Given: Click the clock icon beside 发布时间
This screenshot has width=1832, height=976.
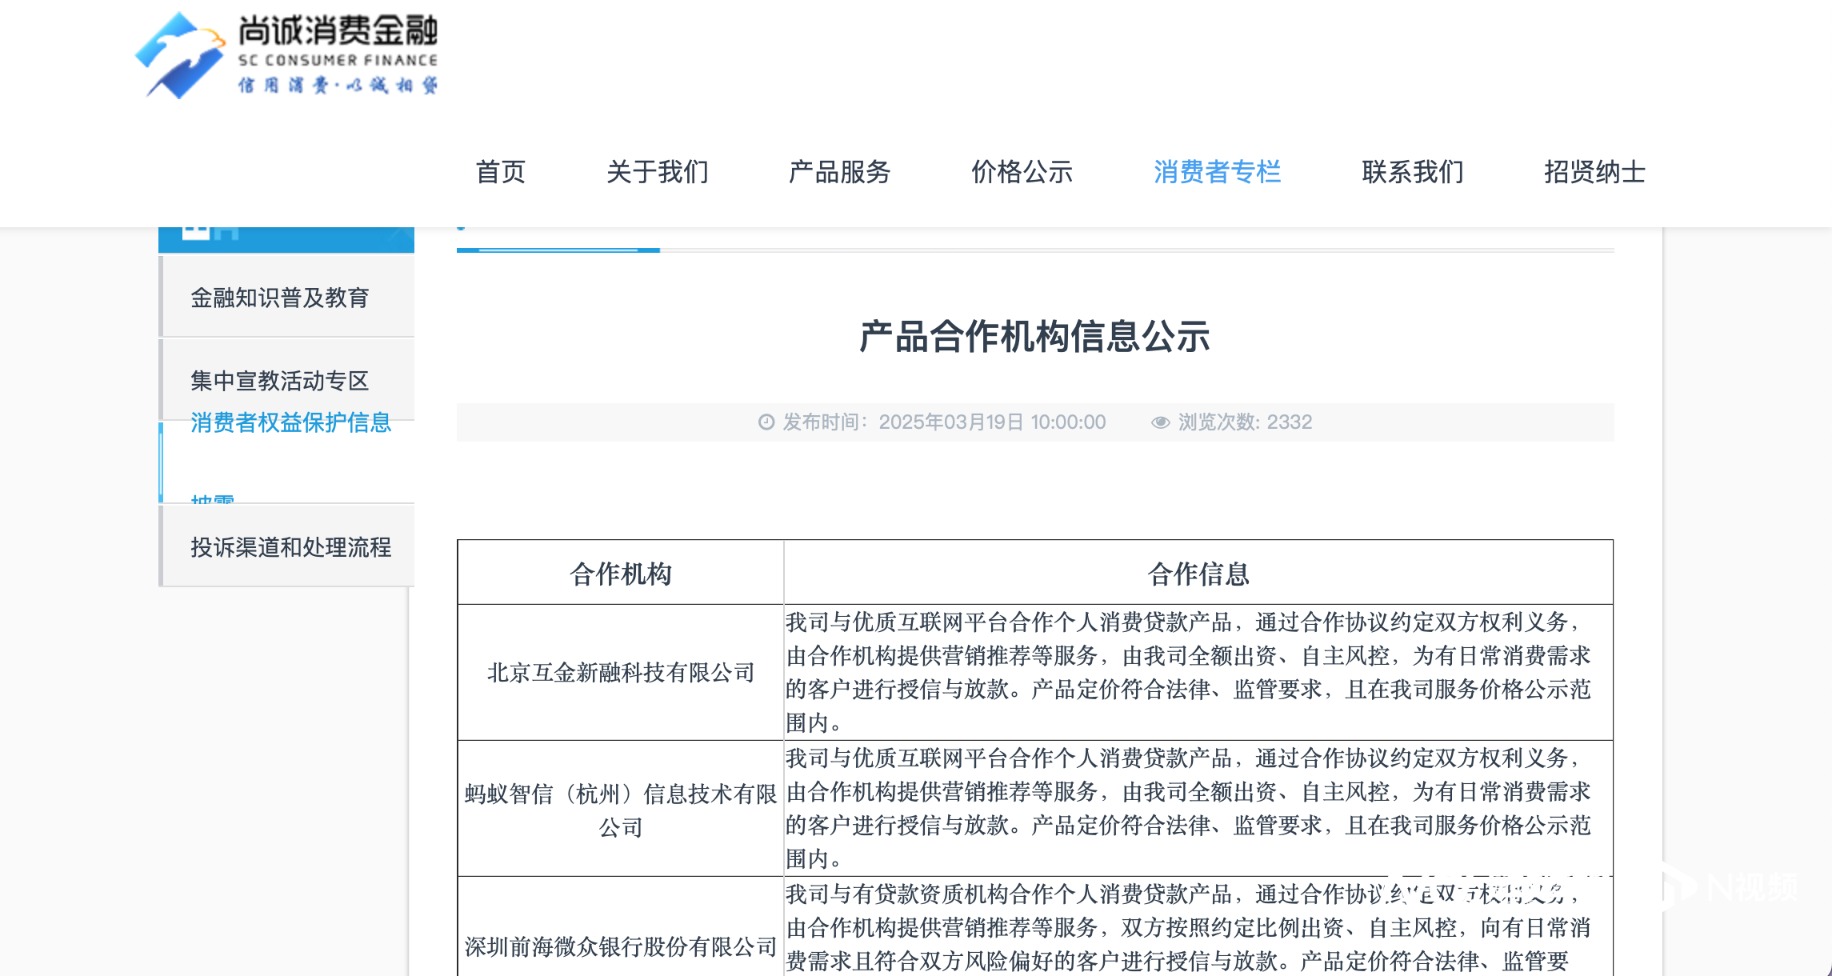Looking at the screenshot, I should tap(765, 422).
